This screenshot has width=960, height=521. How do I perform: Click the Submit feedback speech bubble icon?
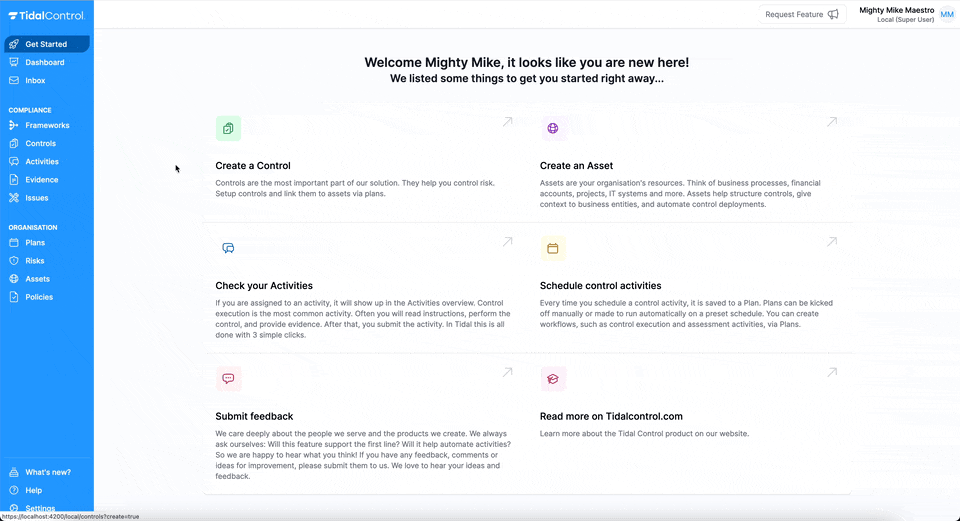click(228, 379)
